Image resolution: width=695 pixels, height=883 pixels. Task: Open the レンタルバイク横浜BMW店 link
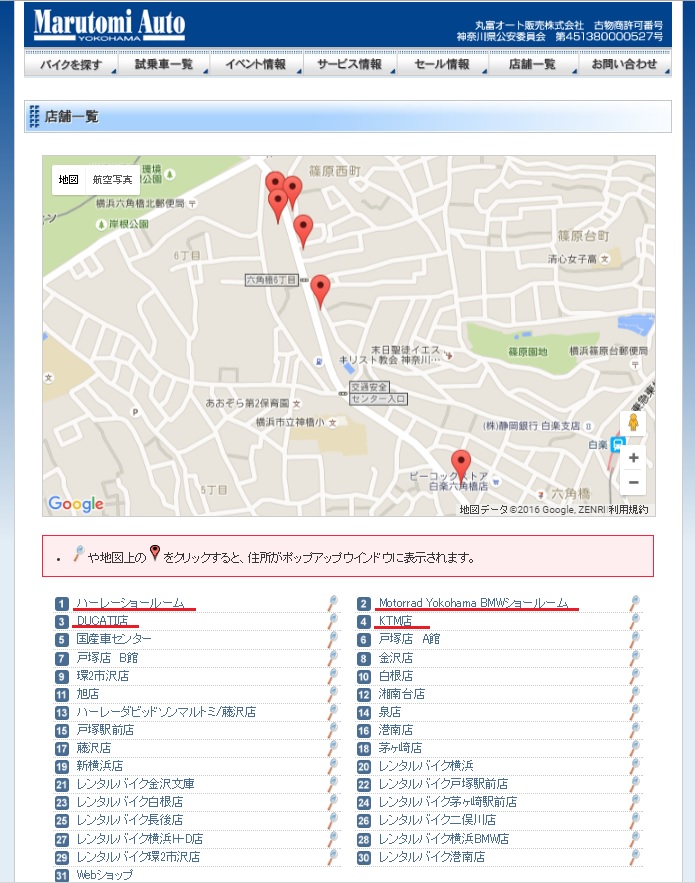pyautogui.click(x=444, y=839)
